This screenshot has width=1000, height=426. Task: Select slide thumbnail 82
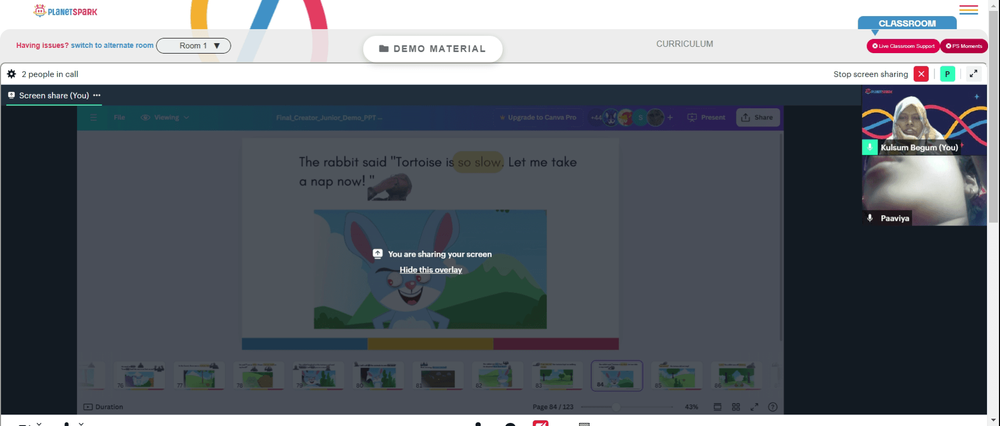(x=497, y=376)
